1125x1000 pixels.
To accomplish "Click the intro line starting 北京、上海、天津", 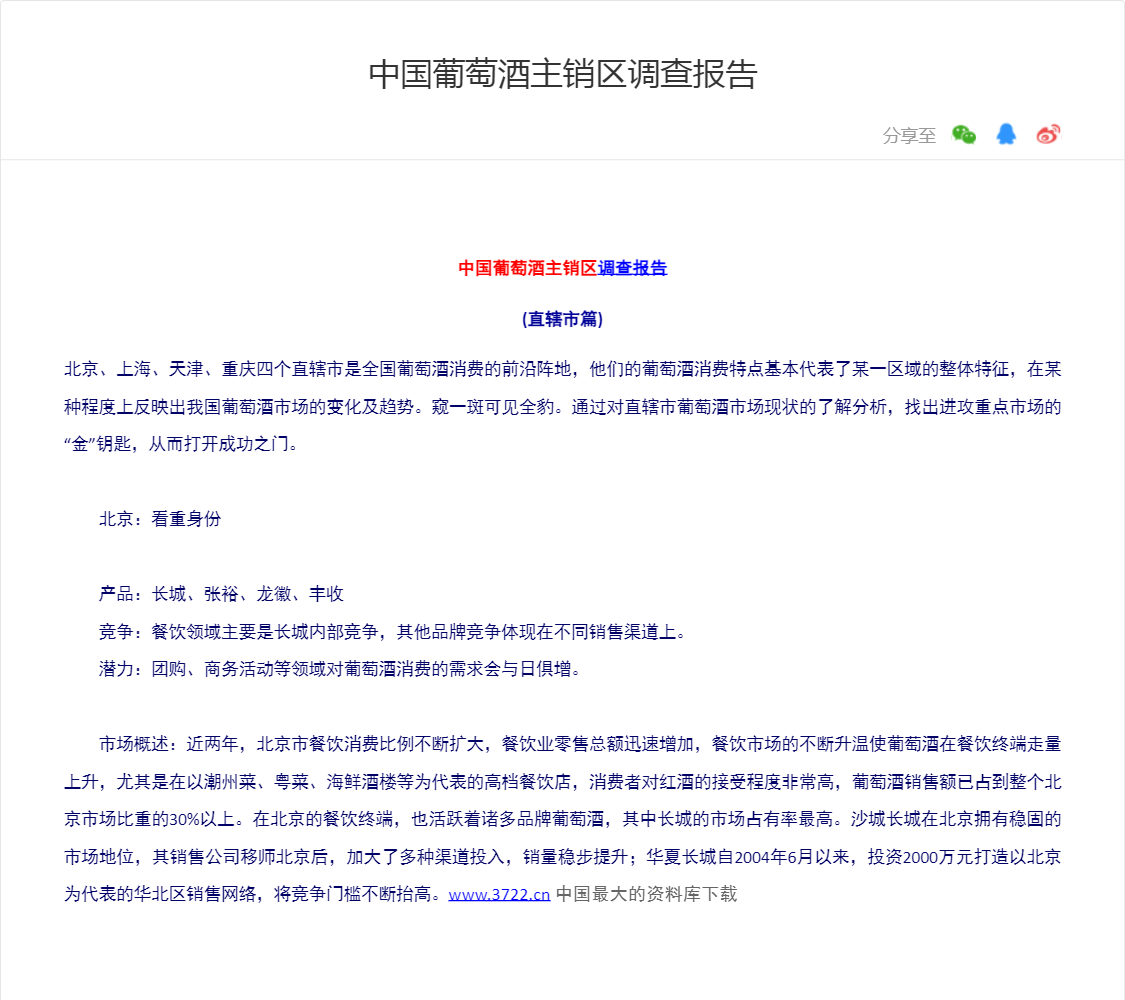I will click(x=562, y=369).
